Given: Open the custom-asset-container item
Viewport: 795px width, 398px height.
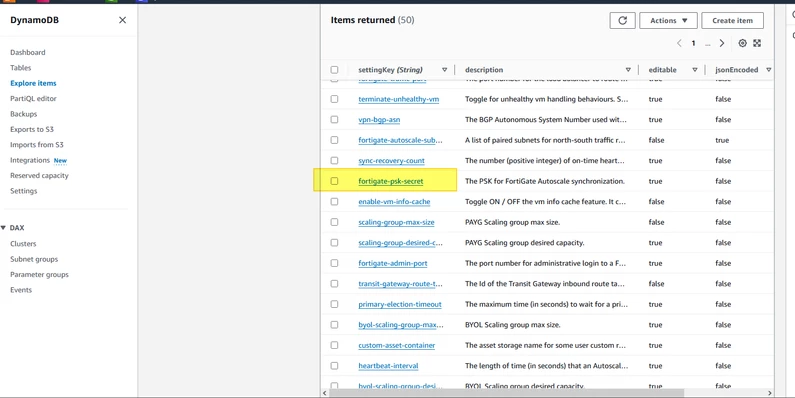Looking at the screenshot, I should (x=396, y=345).
